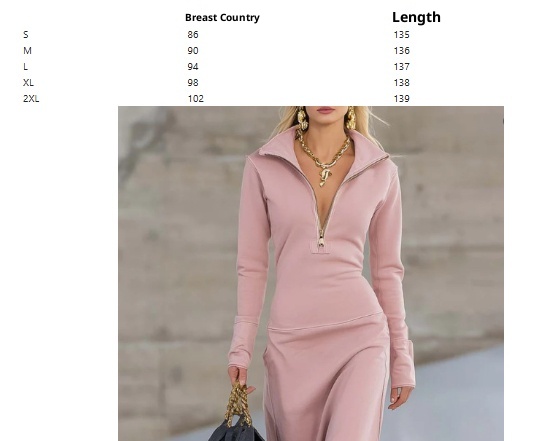
Task: Click length value 137 for size L
Action: 401,66
